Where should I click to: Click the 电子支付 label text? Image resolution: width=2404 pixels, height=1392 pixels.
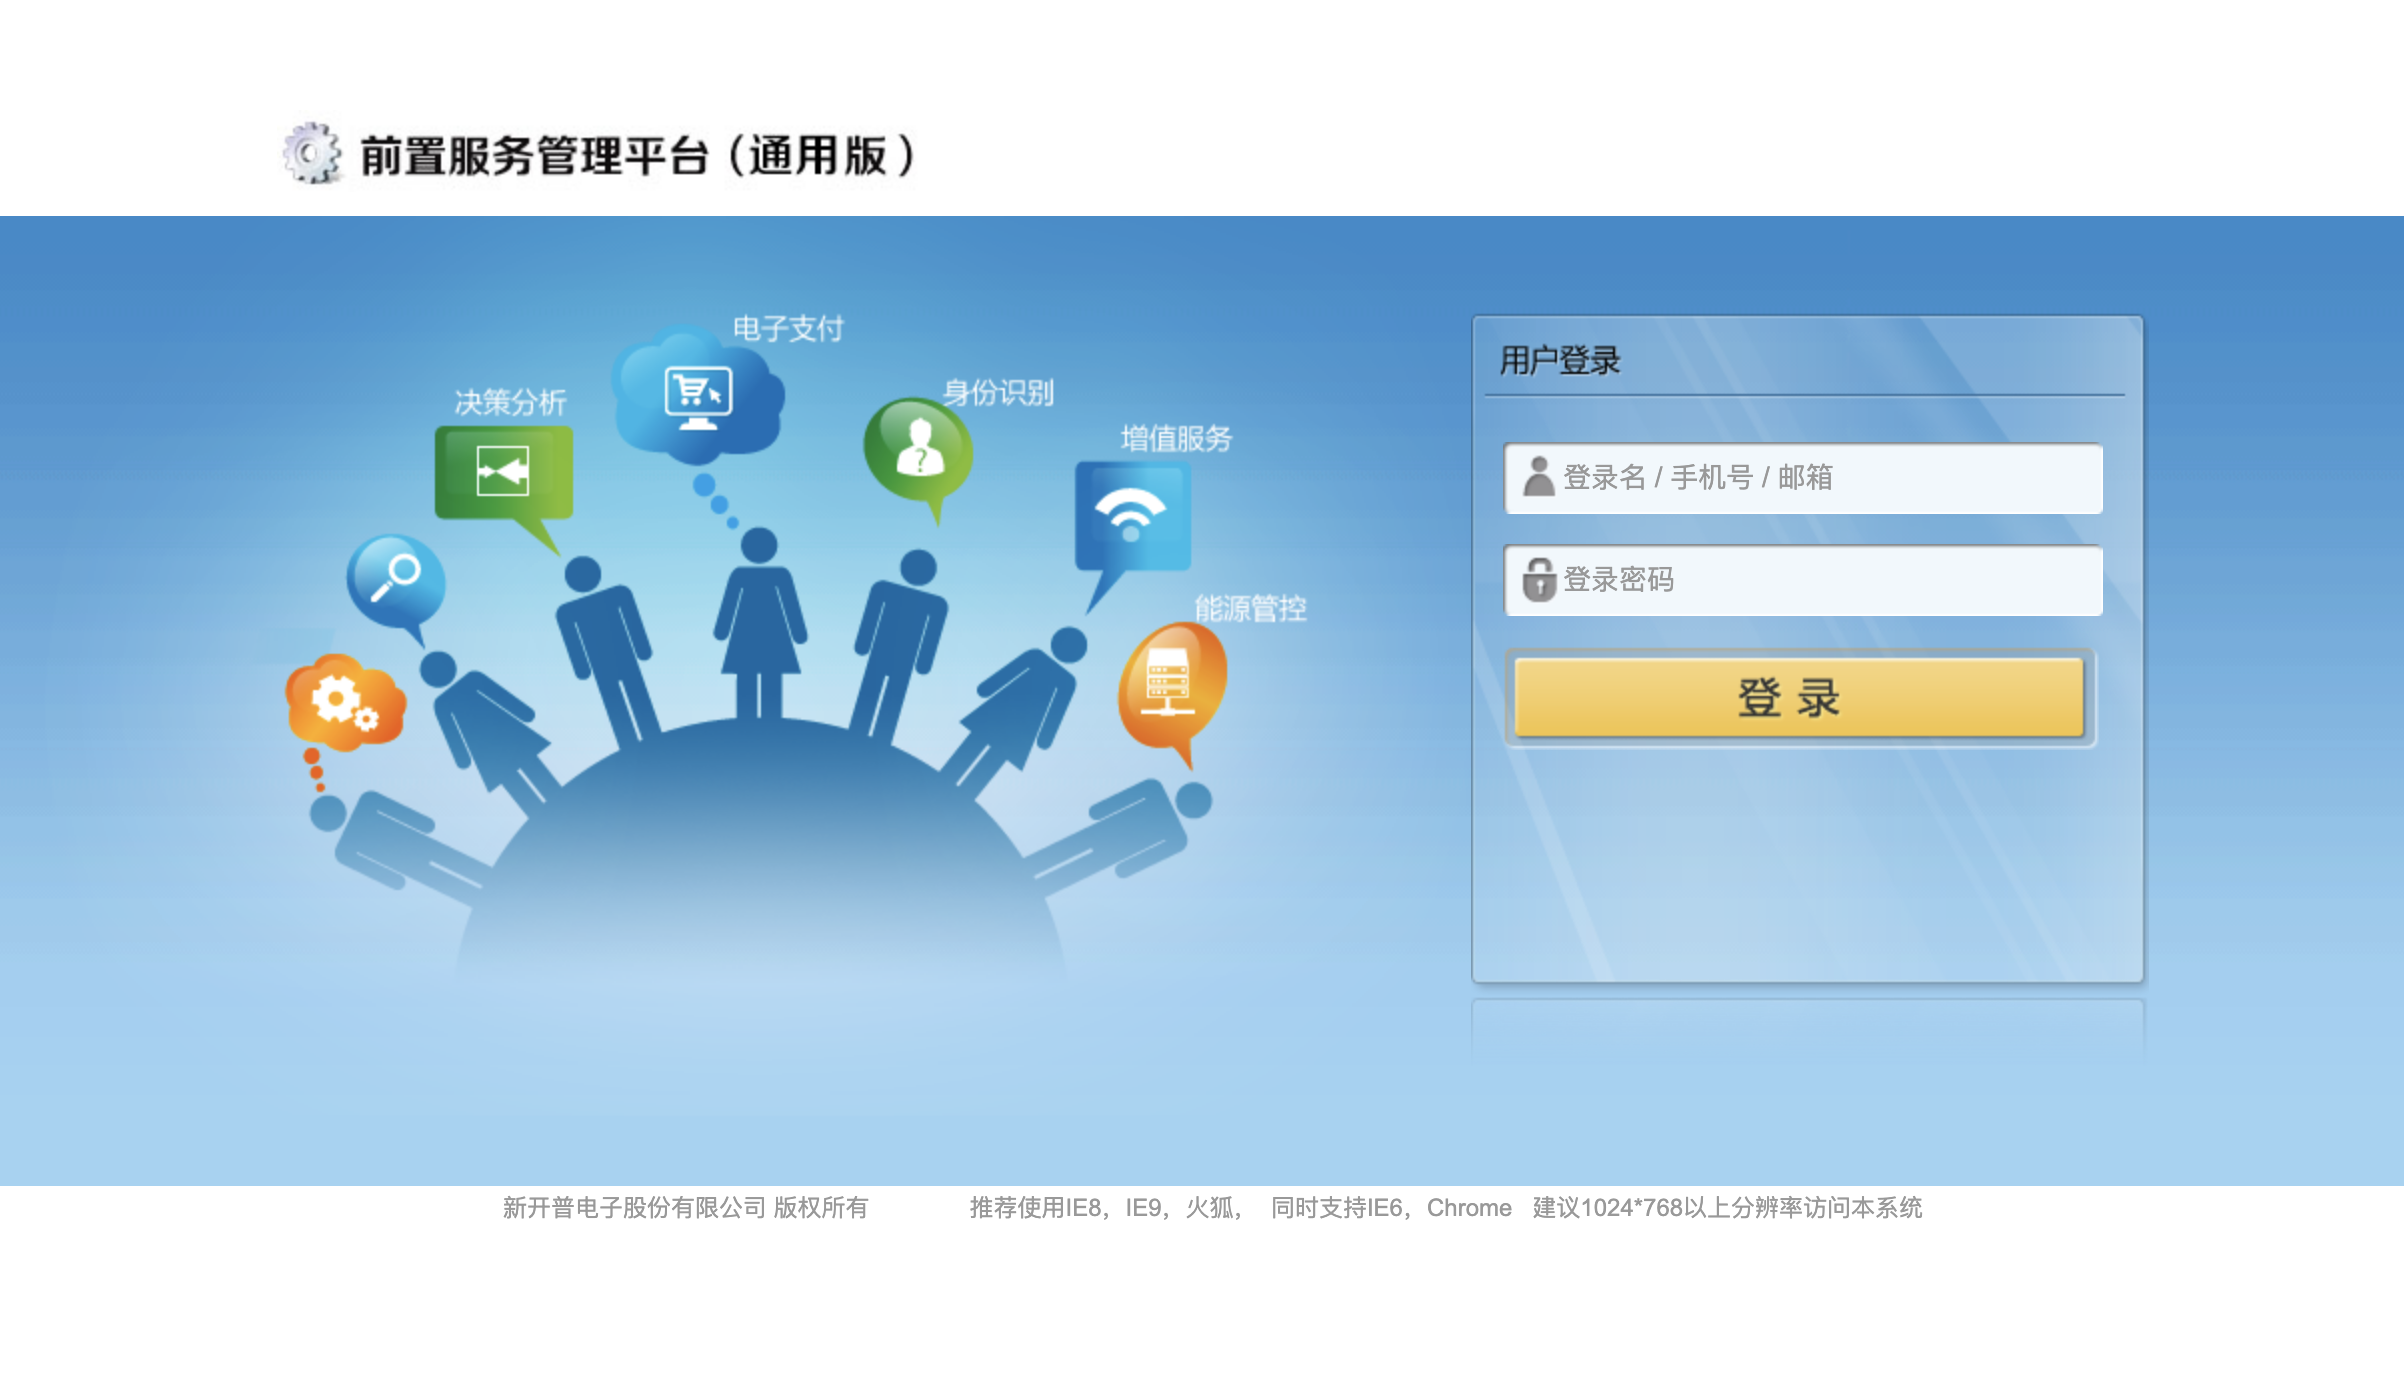pyautogui.click(x=788, y=328)
